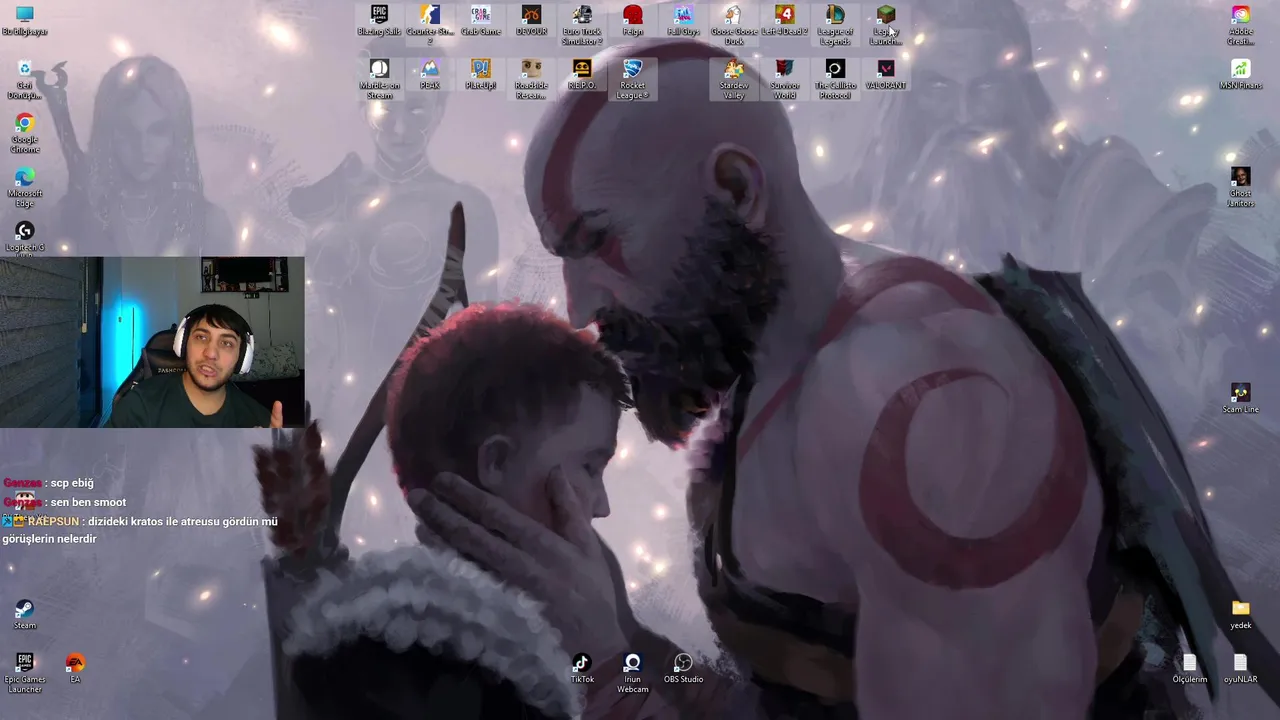Select the Stardew Valley shortcut

(x=734, y=79)
